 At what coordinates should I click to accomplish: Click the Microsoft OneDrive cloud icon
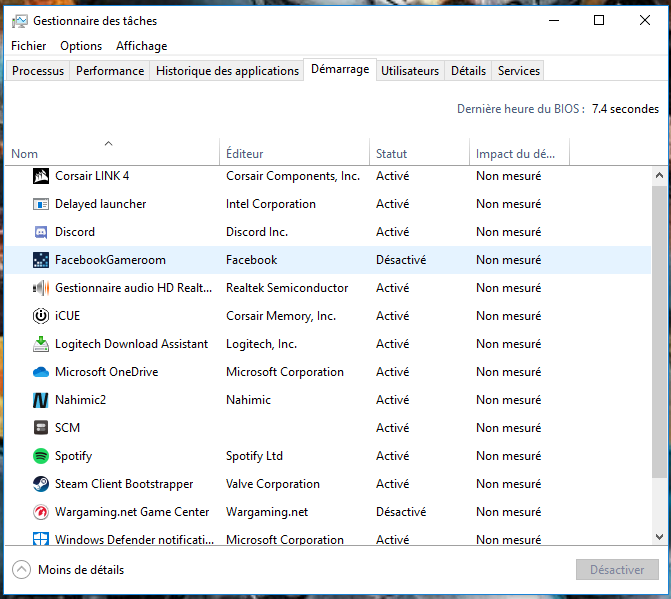[41, 372]
